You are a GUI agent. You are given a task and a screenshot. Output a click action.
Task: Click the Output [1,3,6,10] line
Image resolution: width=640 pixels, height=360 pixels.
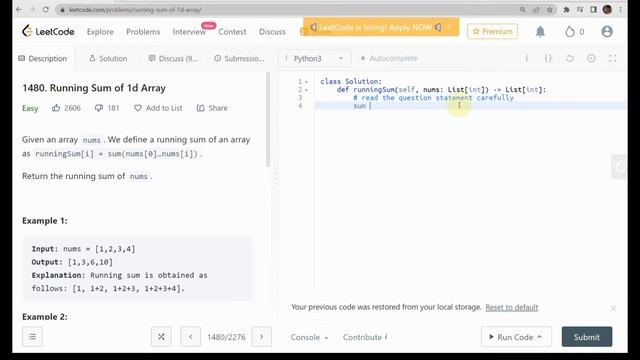click(x=72, y=262)
